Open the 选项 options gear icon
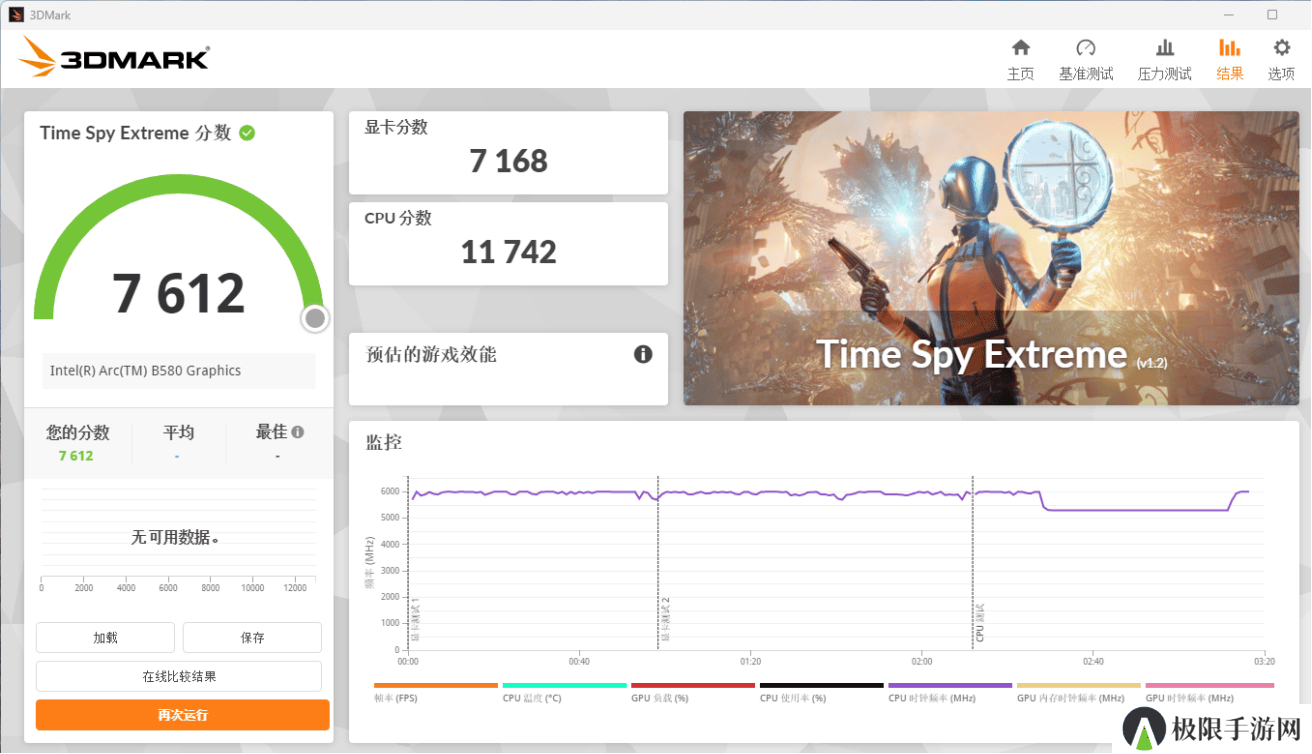1312x754 pixels. (x=1281, y=48)
